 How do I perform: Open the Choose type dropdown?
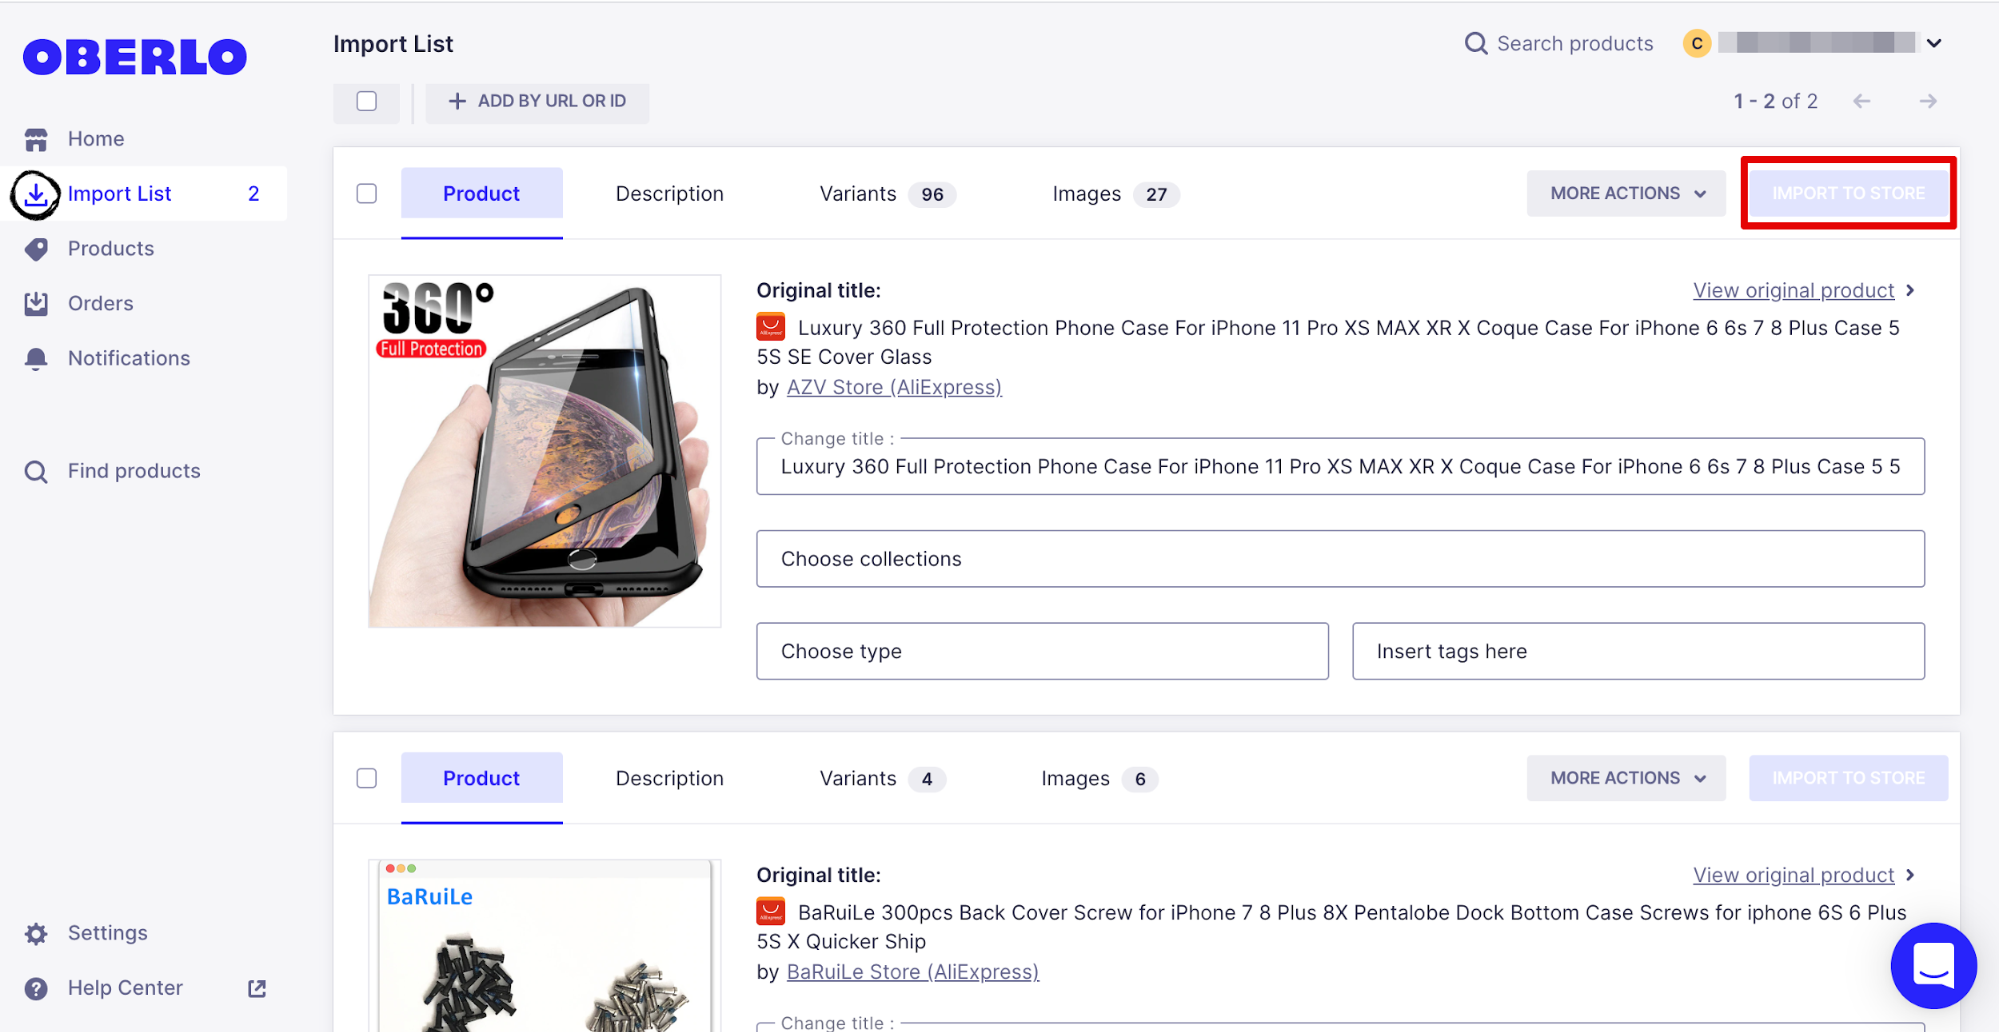(x=1042, y=652)
